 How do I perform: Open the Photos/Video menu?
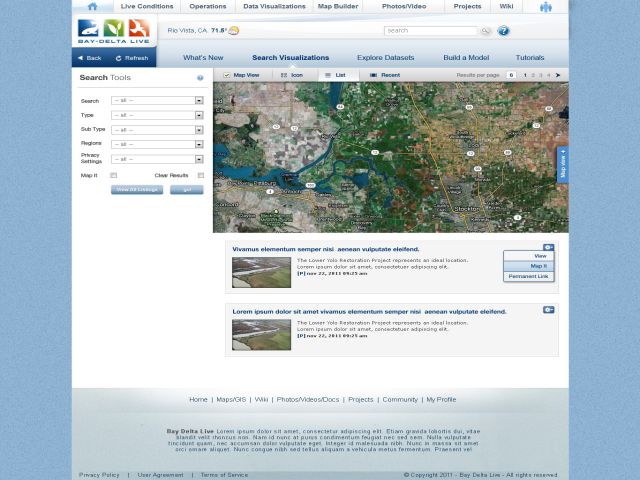(404, 7)
